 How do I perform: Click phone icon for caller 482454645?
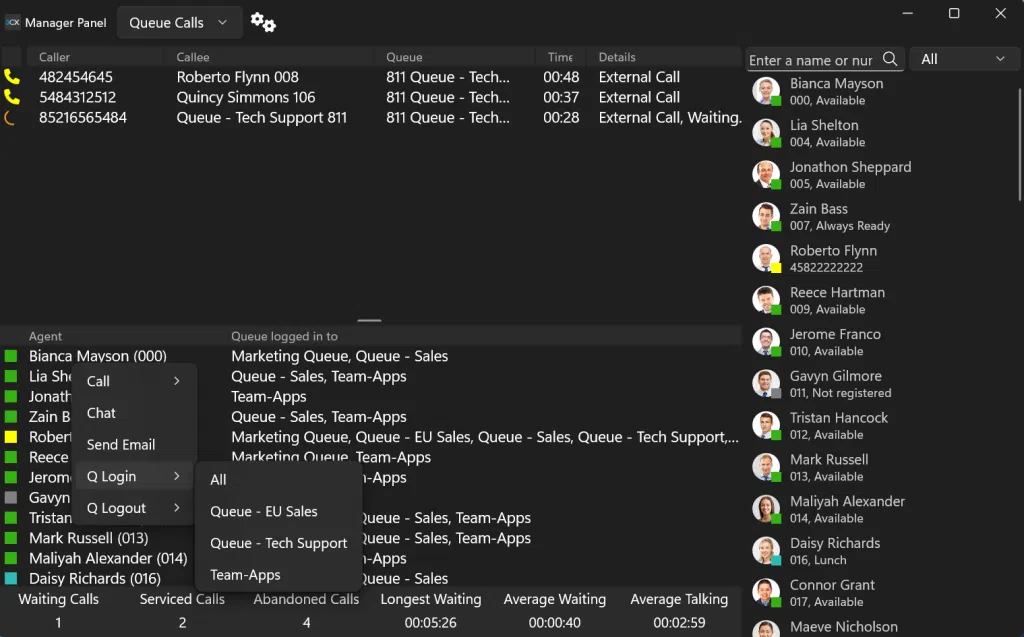click(x=12, y=77)
